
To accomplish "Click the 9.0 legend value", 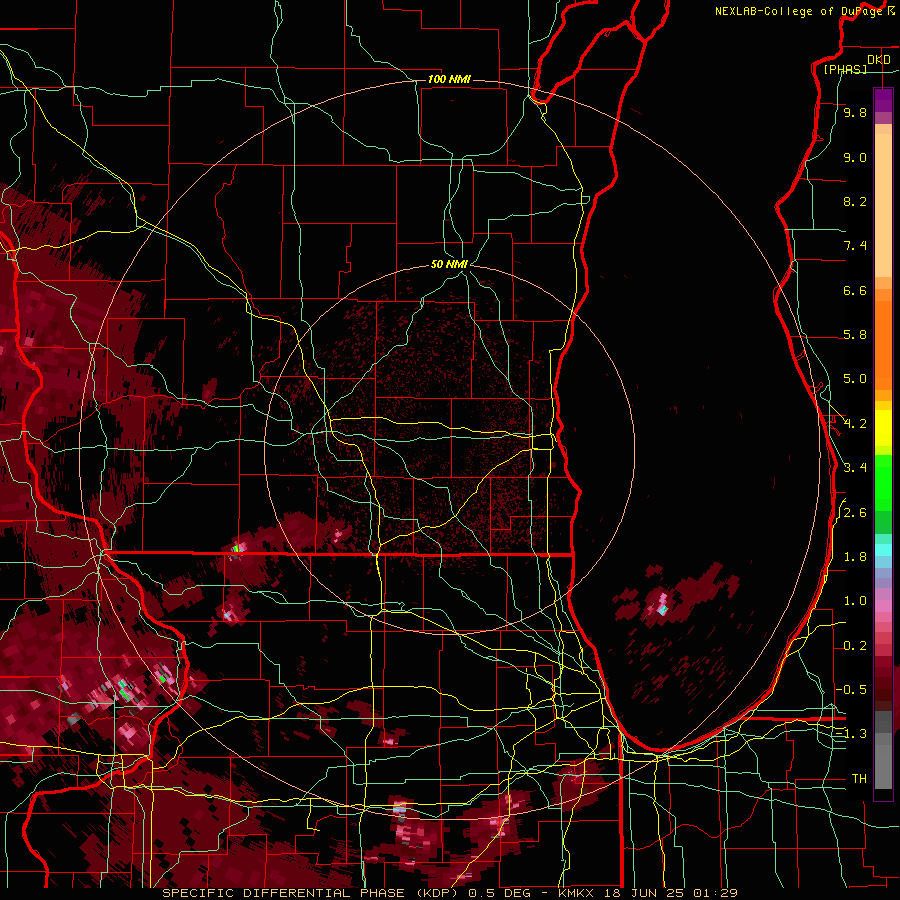I will 855,158.
